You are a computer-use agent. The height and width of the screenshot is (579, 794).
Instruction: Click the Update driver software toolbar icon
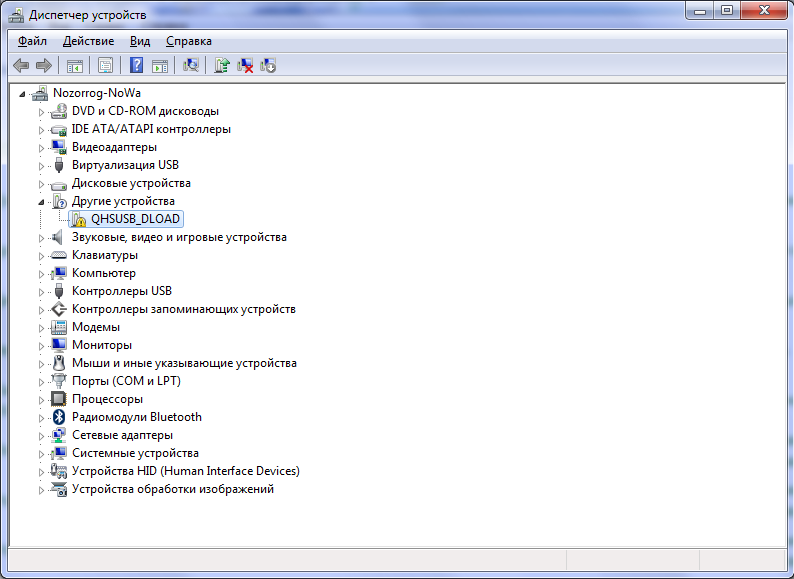(x=222, y=66)
